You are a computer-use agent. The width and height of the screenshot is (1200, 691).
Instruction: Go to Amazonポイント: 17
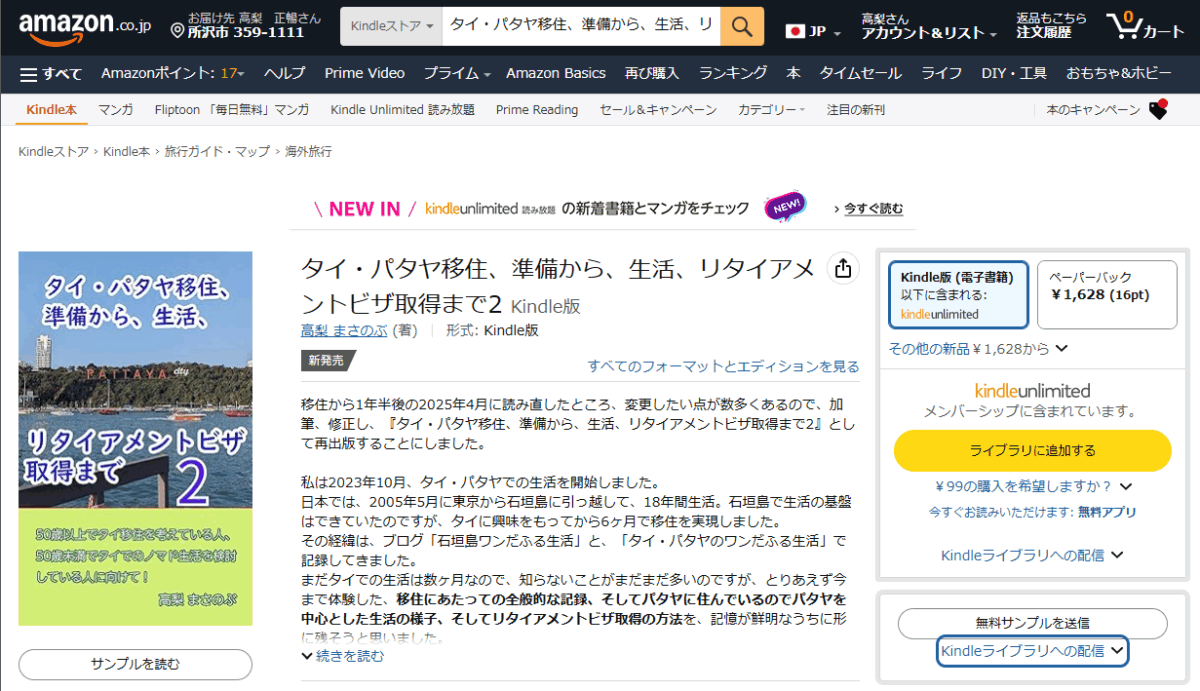pyautogui.click(x=171, y=73)
